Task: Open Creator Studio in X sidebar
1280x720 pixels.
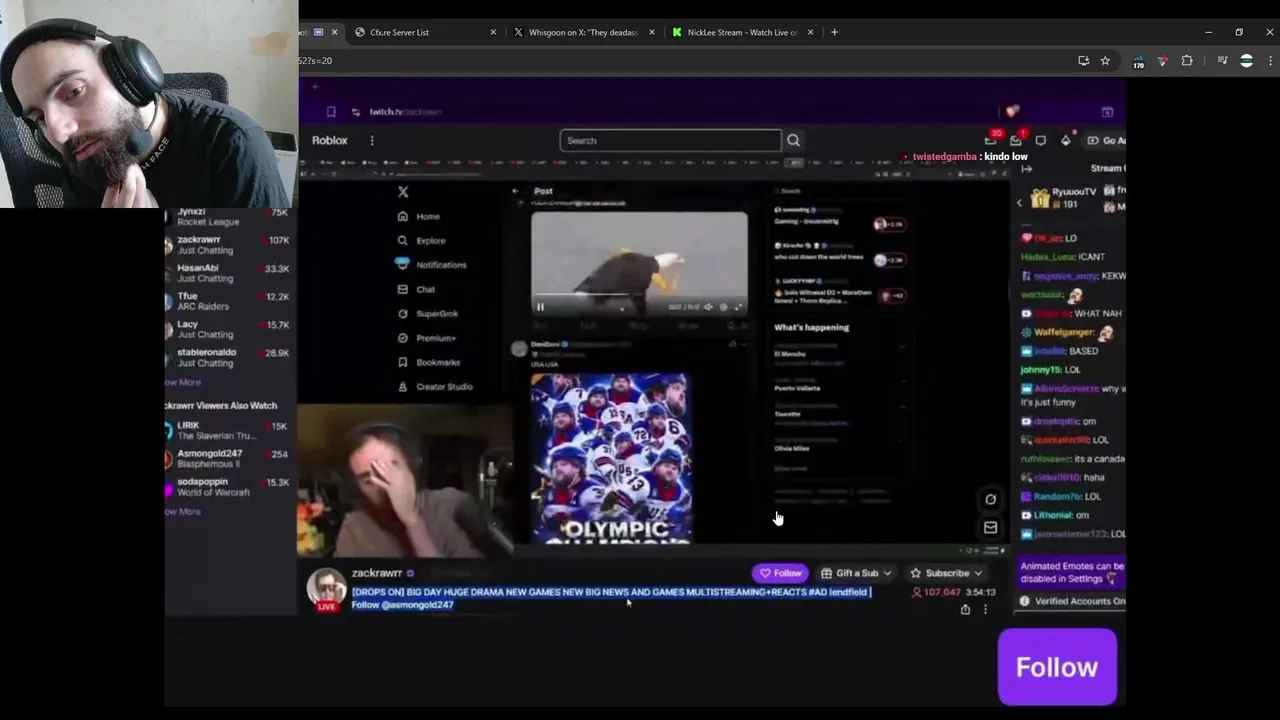Action: [434, 387]
